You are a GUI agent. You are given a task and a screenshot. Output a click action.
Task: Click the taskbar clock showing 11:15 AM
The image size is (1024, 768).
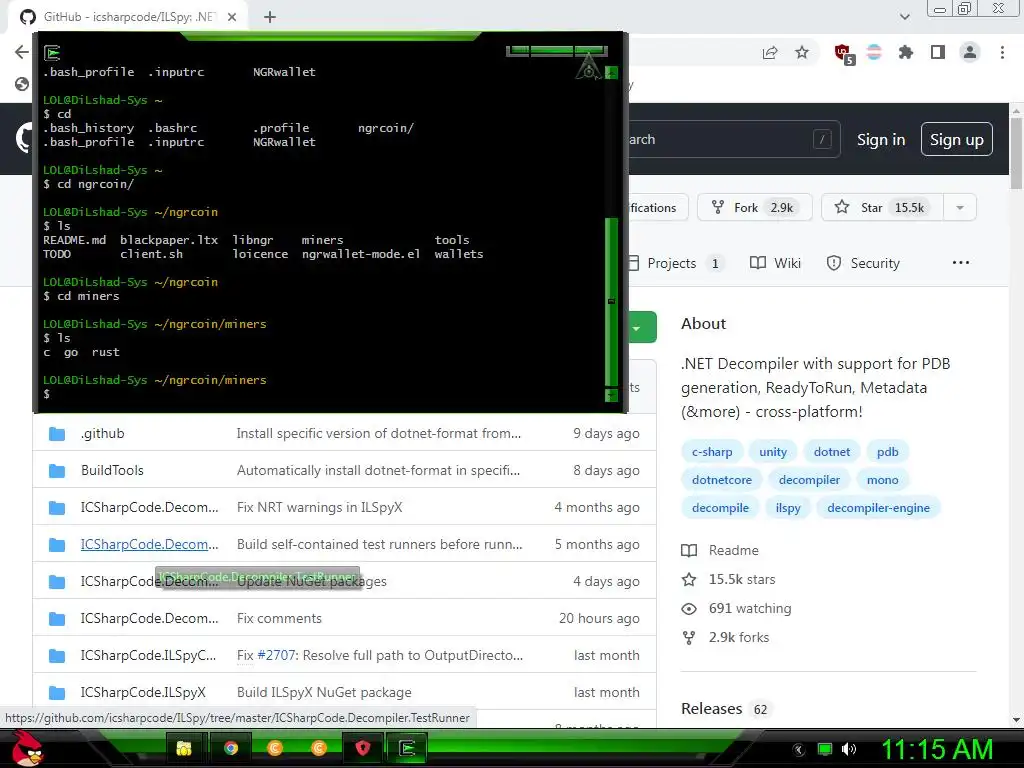938,749
